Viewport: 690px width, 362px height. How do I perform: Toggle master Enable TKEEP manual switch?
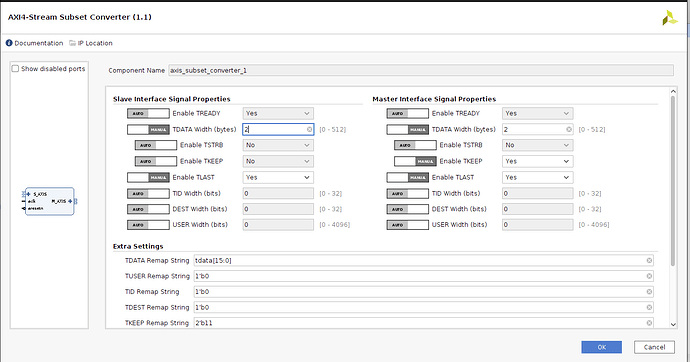pyautogui.click(x=415, y=161)
